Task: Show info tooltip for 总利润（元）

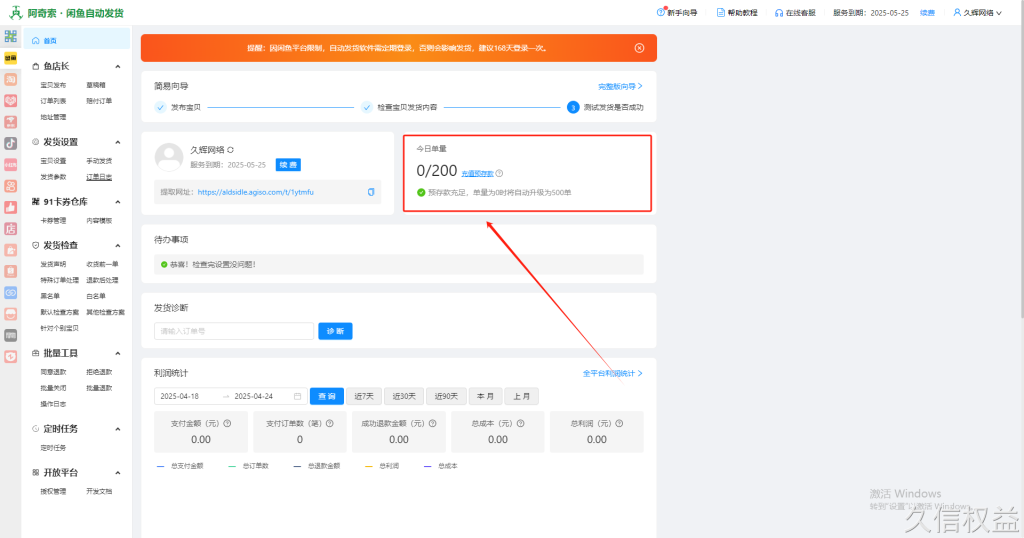Action: [619, 423]
